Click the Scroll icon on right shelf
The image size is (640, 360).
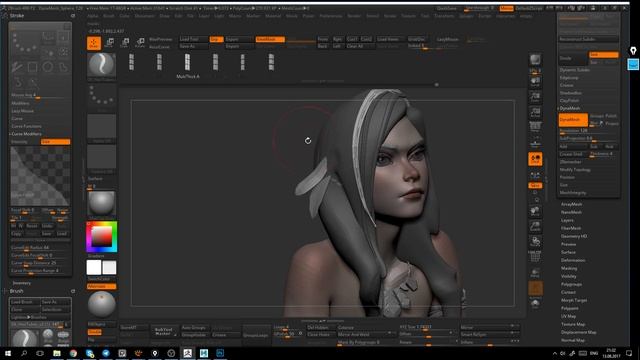point(535,81)
